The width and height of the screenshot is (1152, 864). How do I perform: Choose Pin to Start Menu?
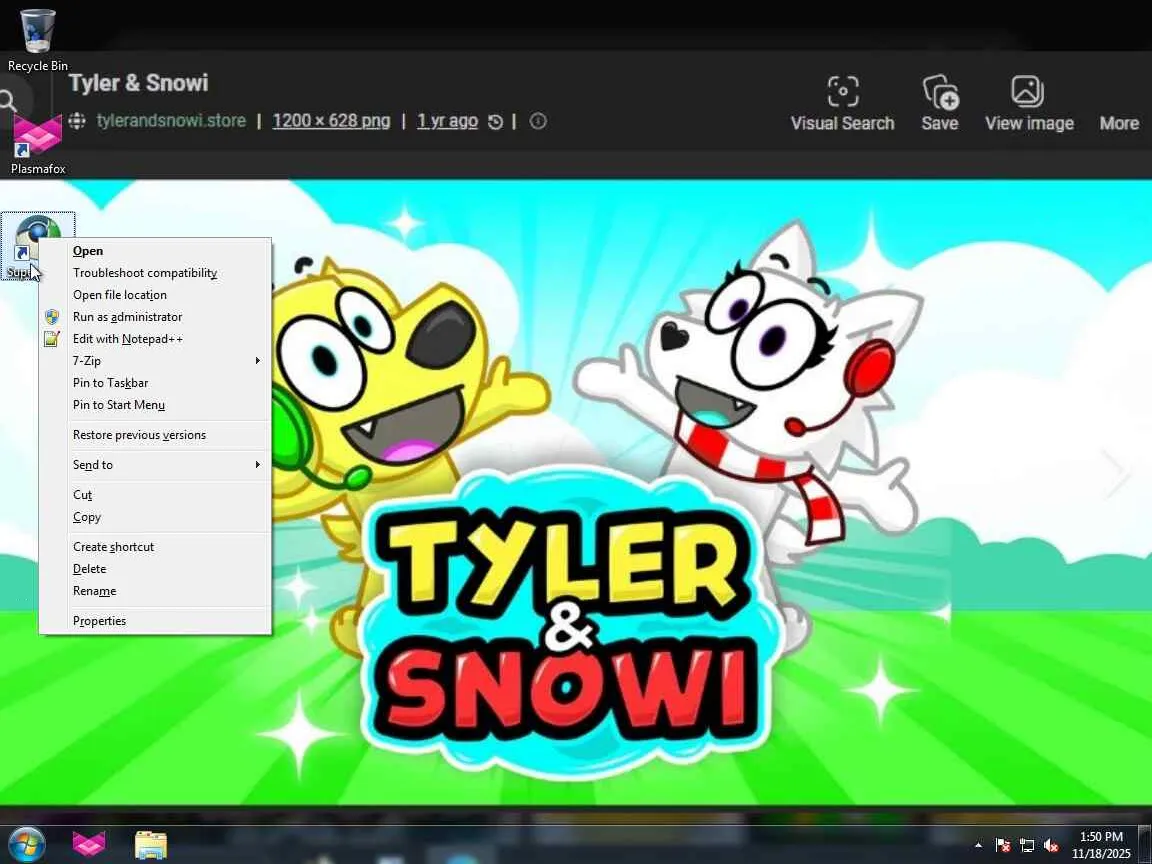point(155,405)
